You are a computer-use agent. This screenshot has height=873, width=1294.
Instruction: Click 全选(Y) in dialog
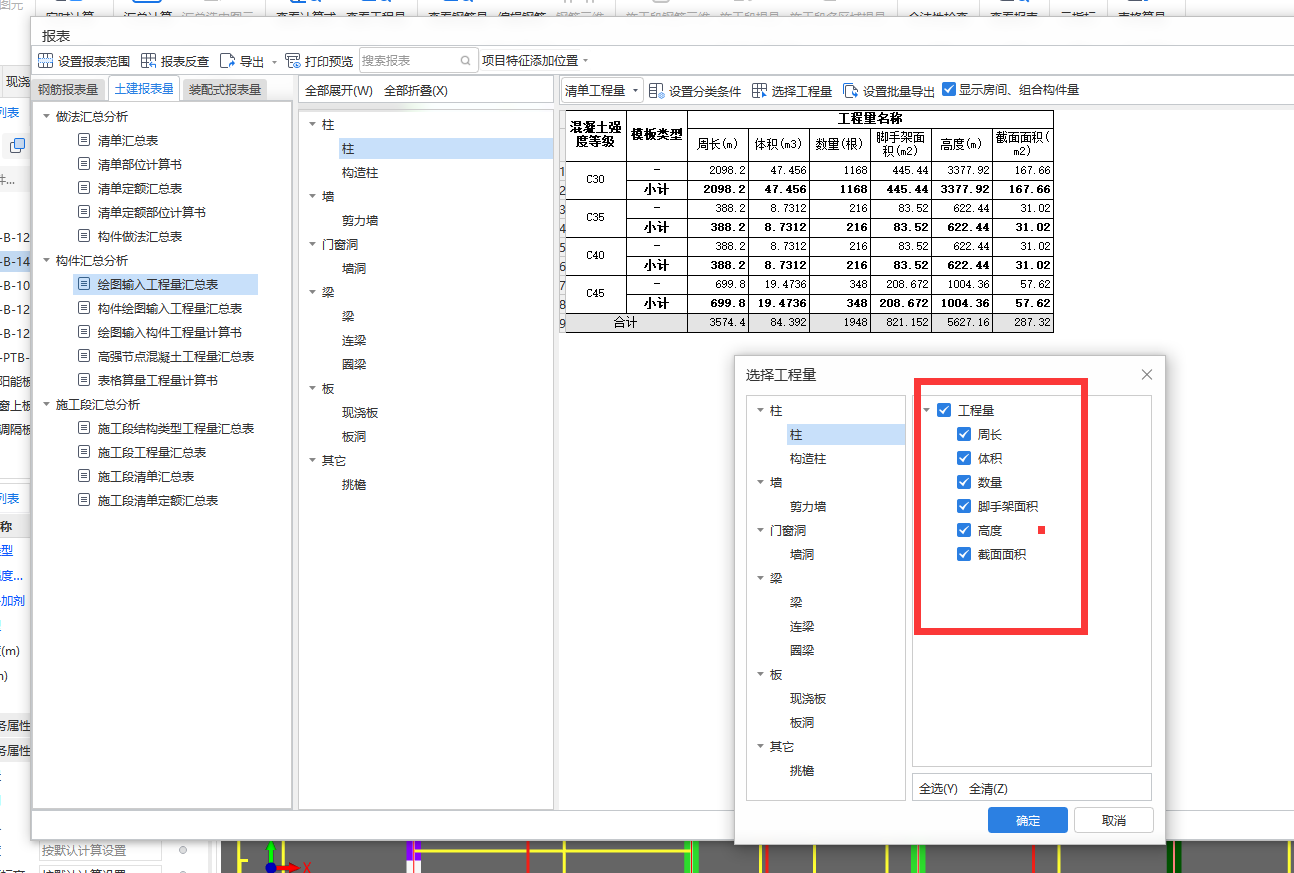[938, 789]
